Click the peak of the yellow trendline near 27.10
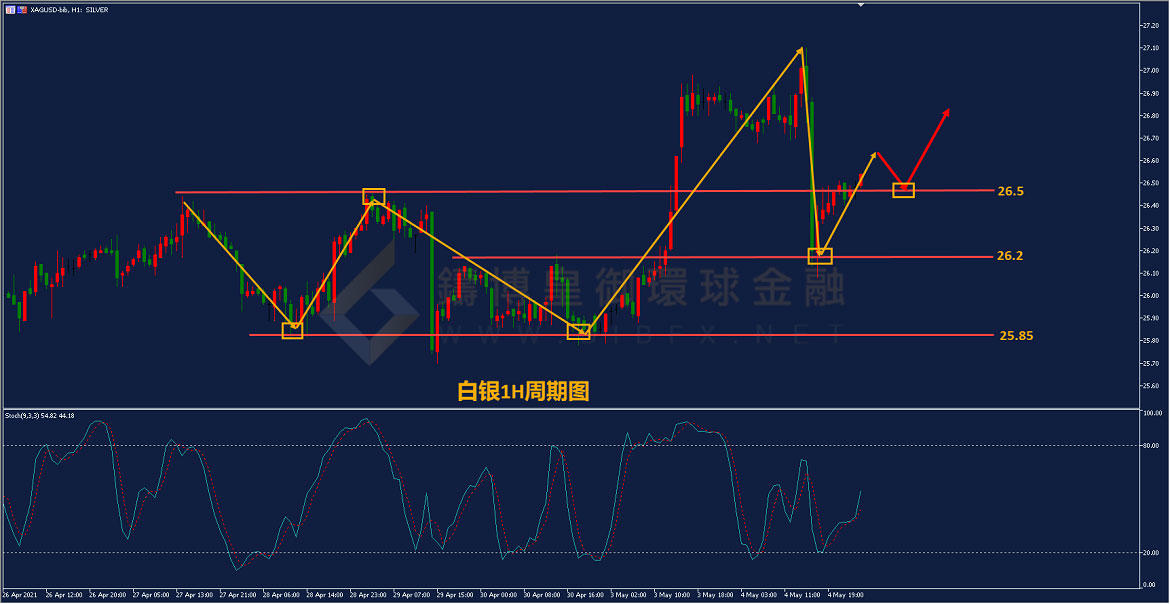 pyautogui.click(x=802, y=48)
